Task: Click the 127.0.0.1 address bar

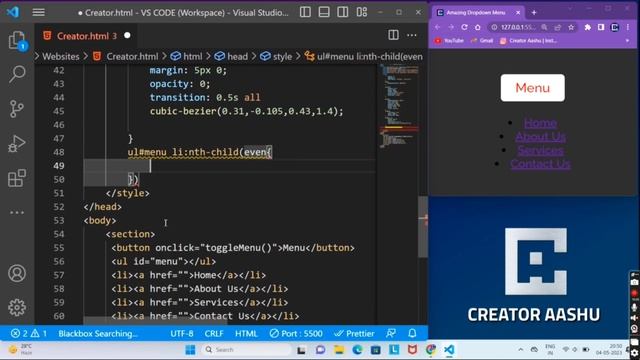Action: coord(518,27)
